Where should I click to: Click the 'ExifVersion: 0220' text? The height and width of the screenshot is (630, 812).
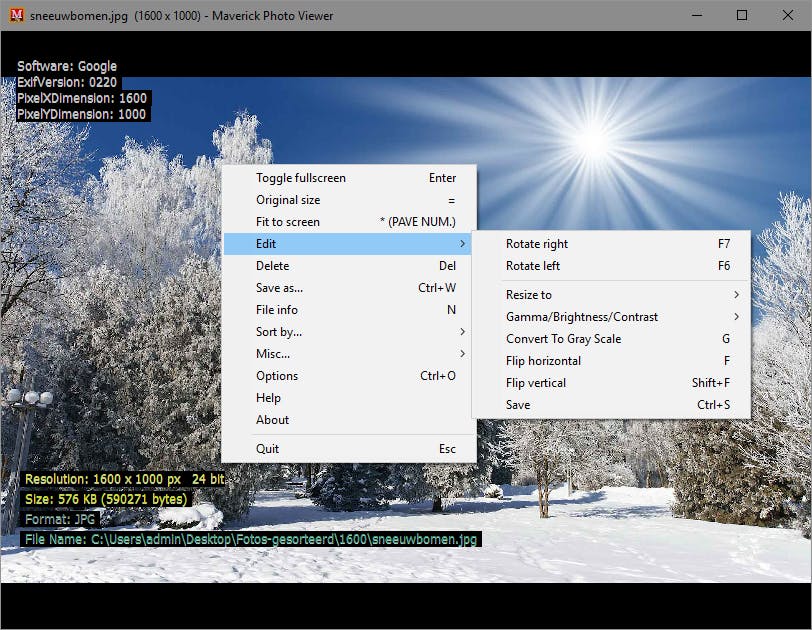[x=67, y=82]
